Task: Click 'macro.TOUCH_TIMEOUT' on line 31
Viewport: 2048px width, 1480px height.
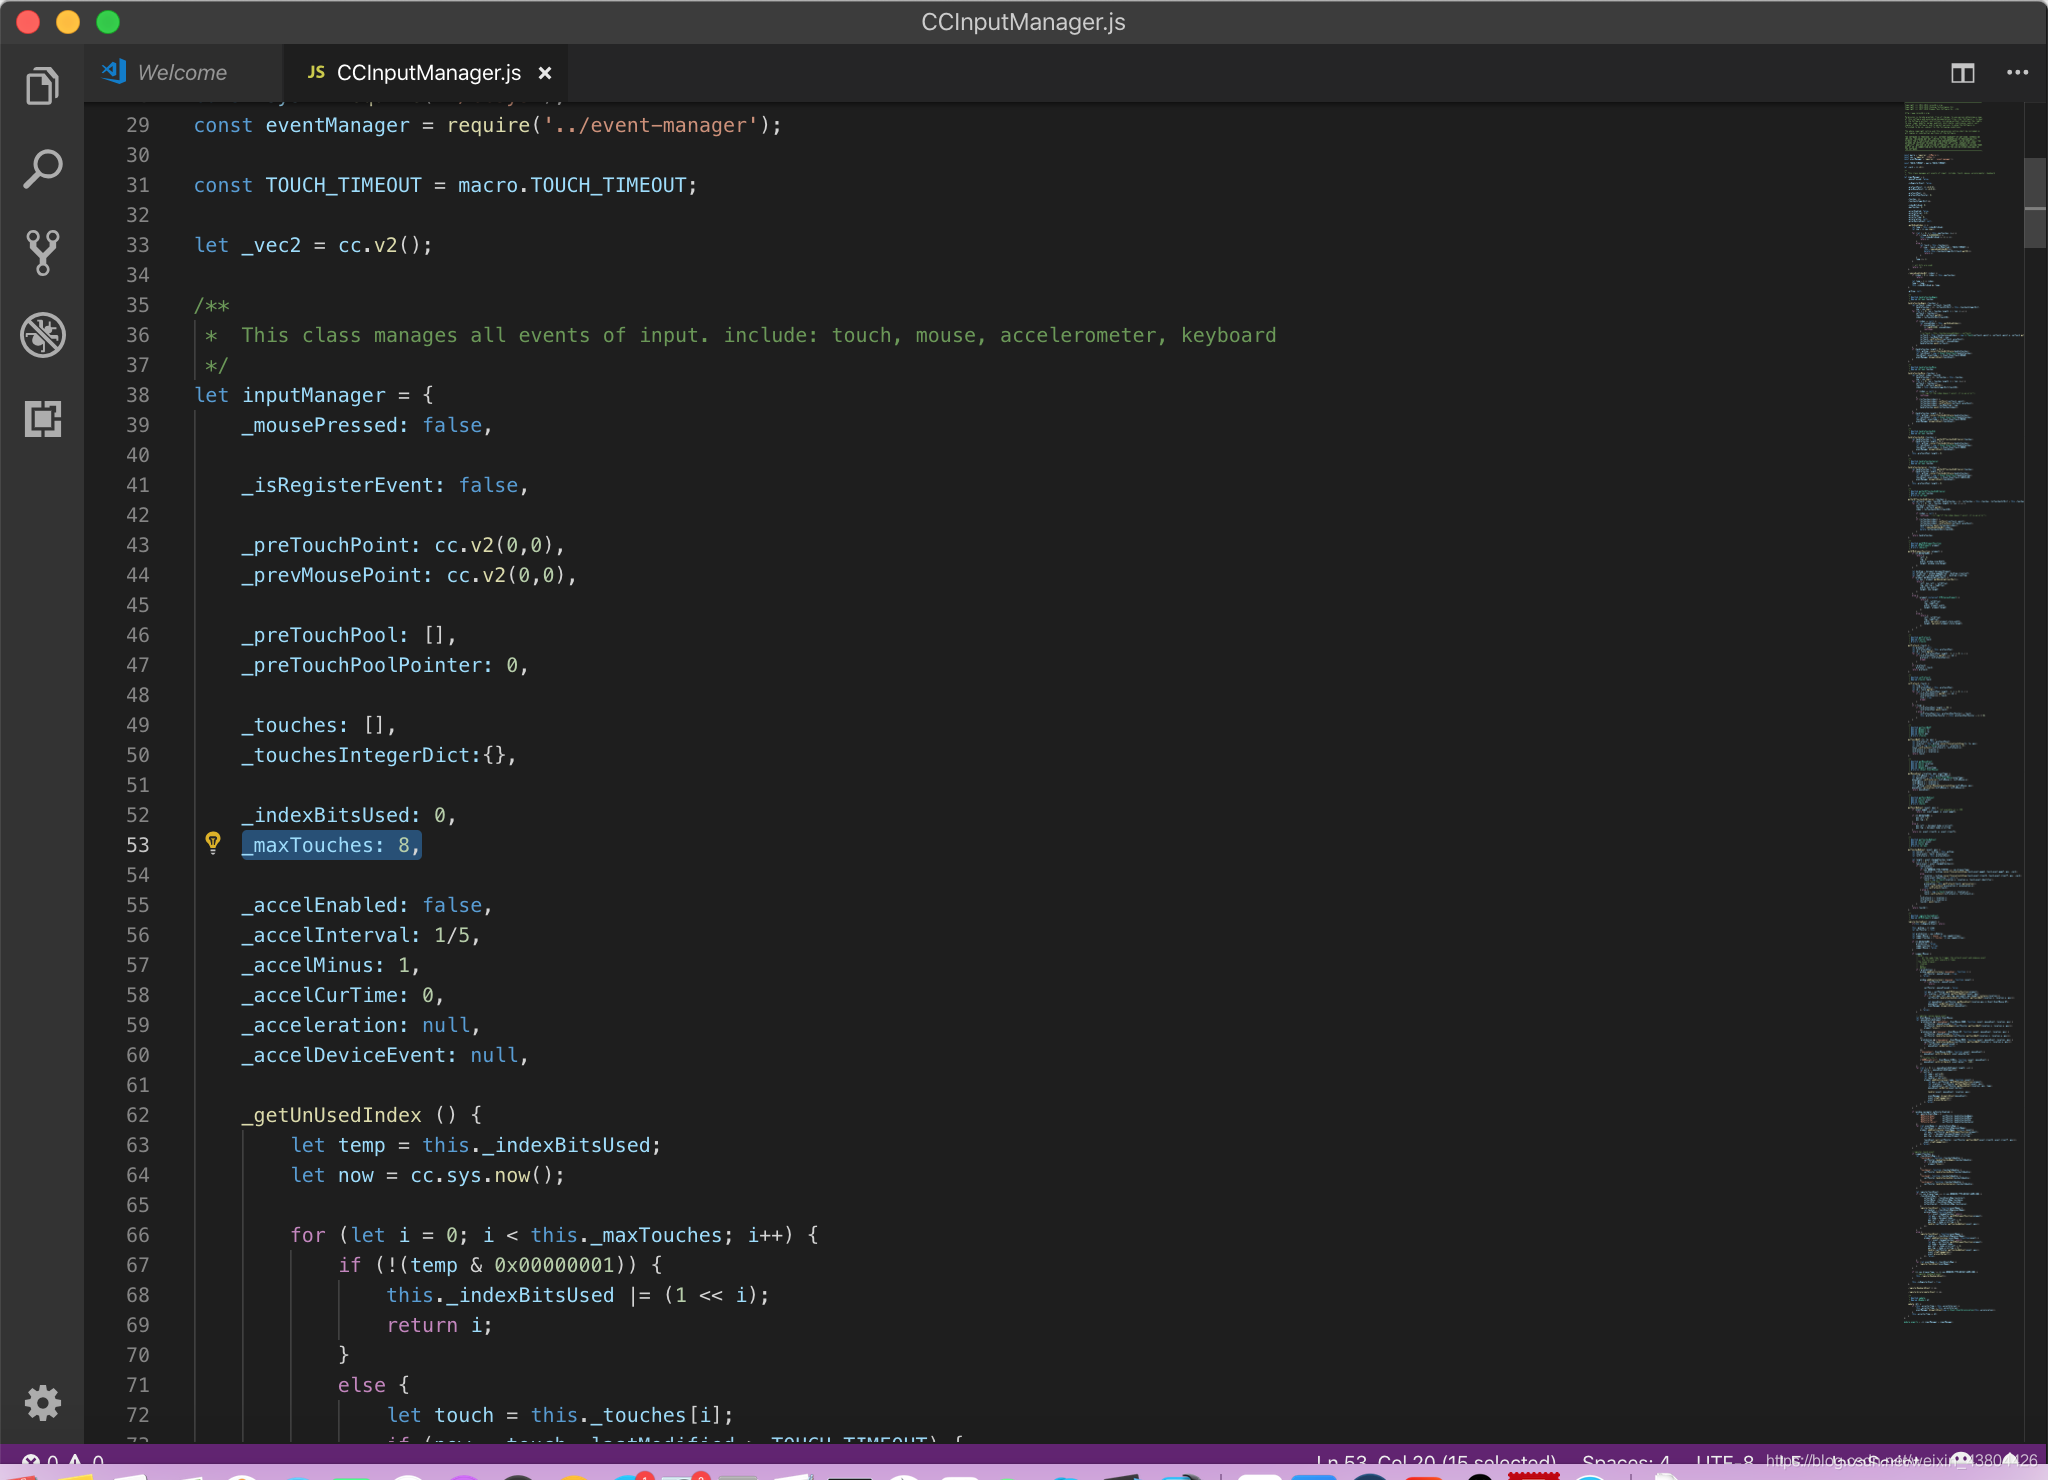Action: (x=572, y=185)
